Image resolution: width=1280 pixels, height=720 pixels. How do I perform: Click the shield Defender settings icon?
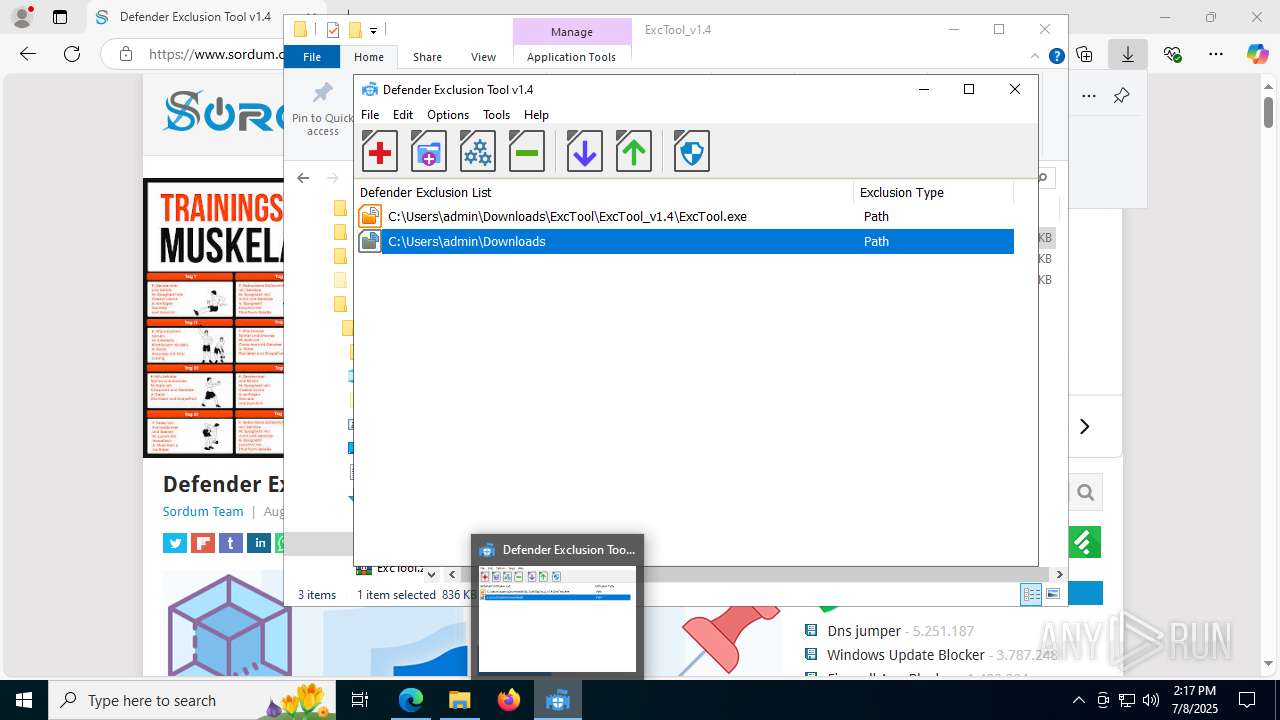click(x=691, y=152)
